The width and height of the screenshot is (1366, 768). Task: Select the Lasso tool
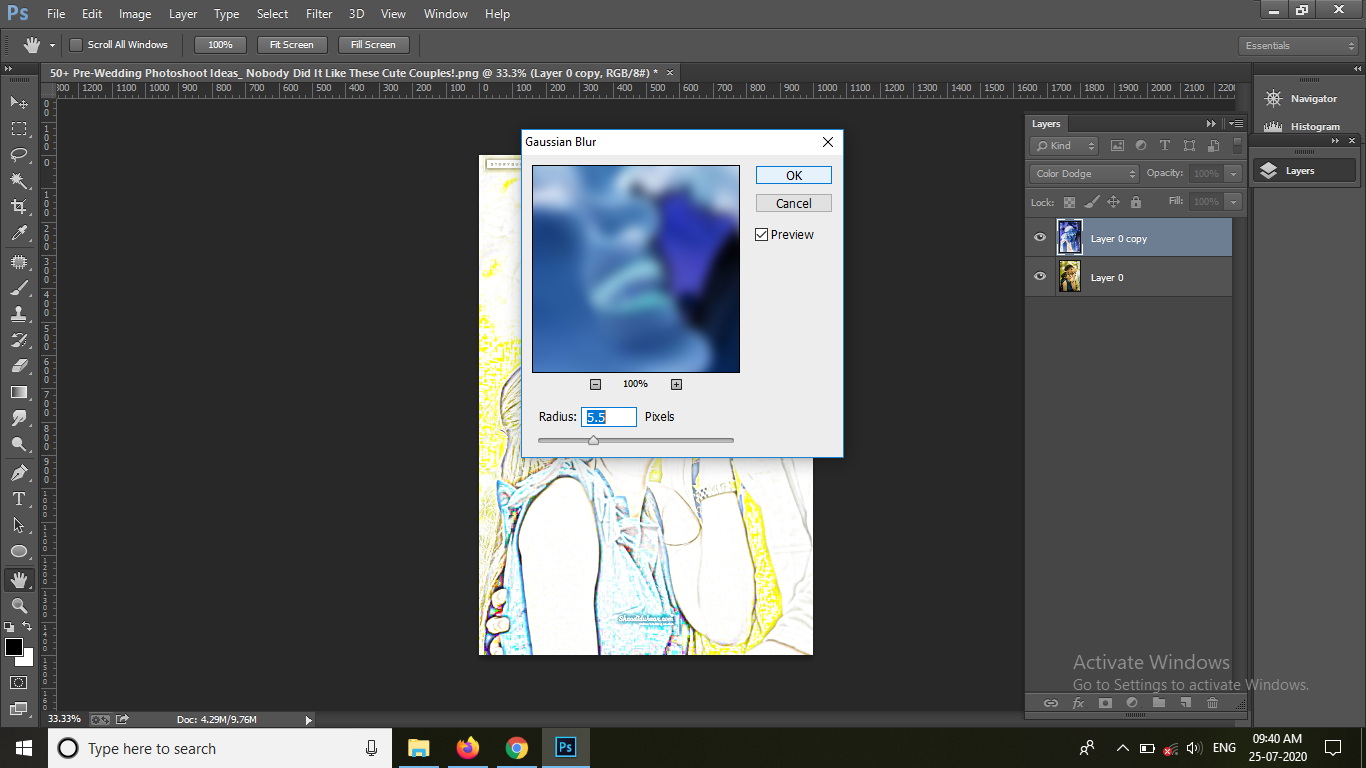(19, 154)
